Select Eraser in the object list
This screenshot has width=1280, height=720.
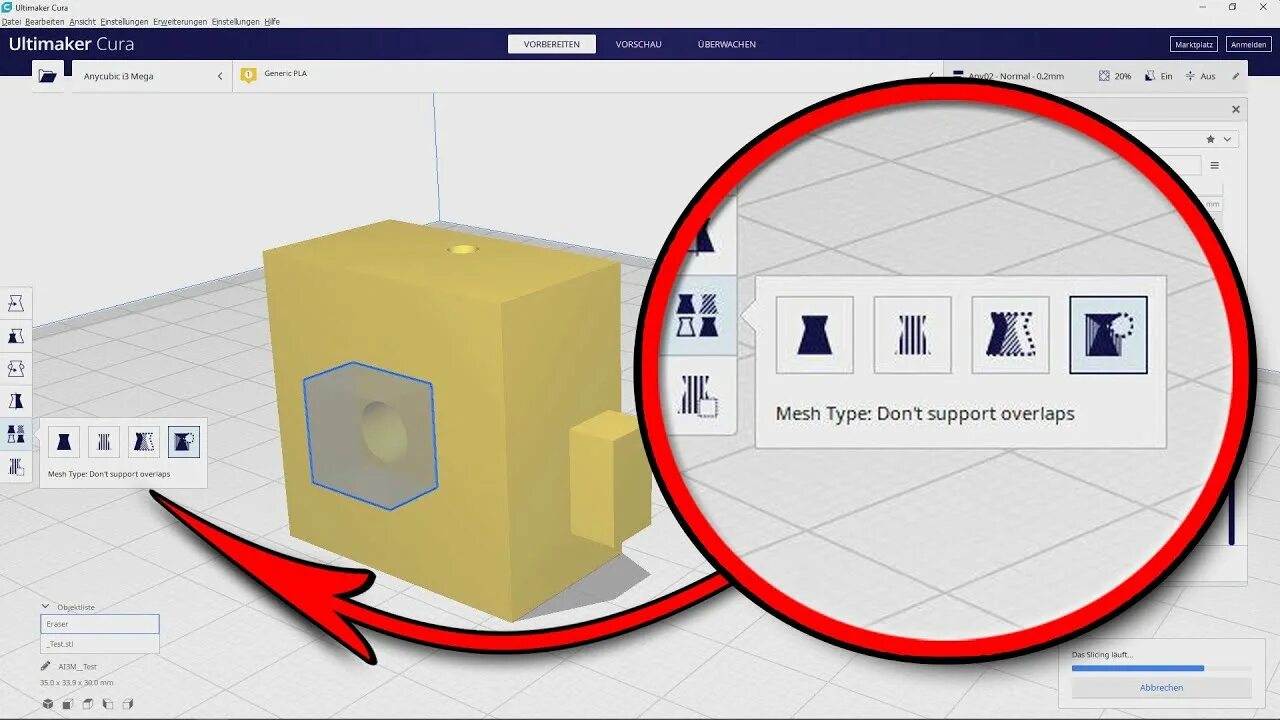[x=99, y=624]
